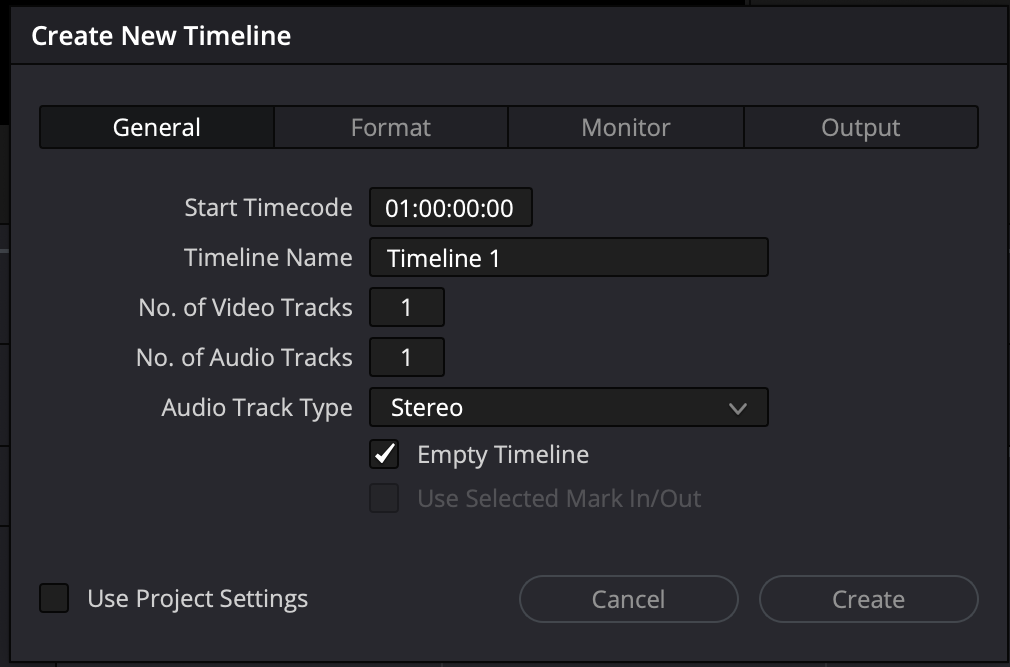Select the Timeline Name field
Screen dimensions: 1010x667
tap(568, 257)
